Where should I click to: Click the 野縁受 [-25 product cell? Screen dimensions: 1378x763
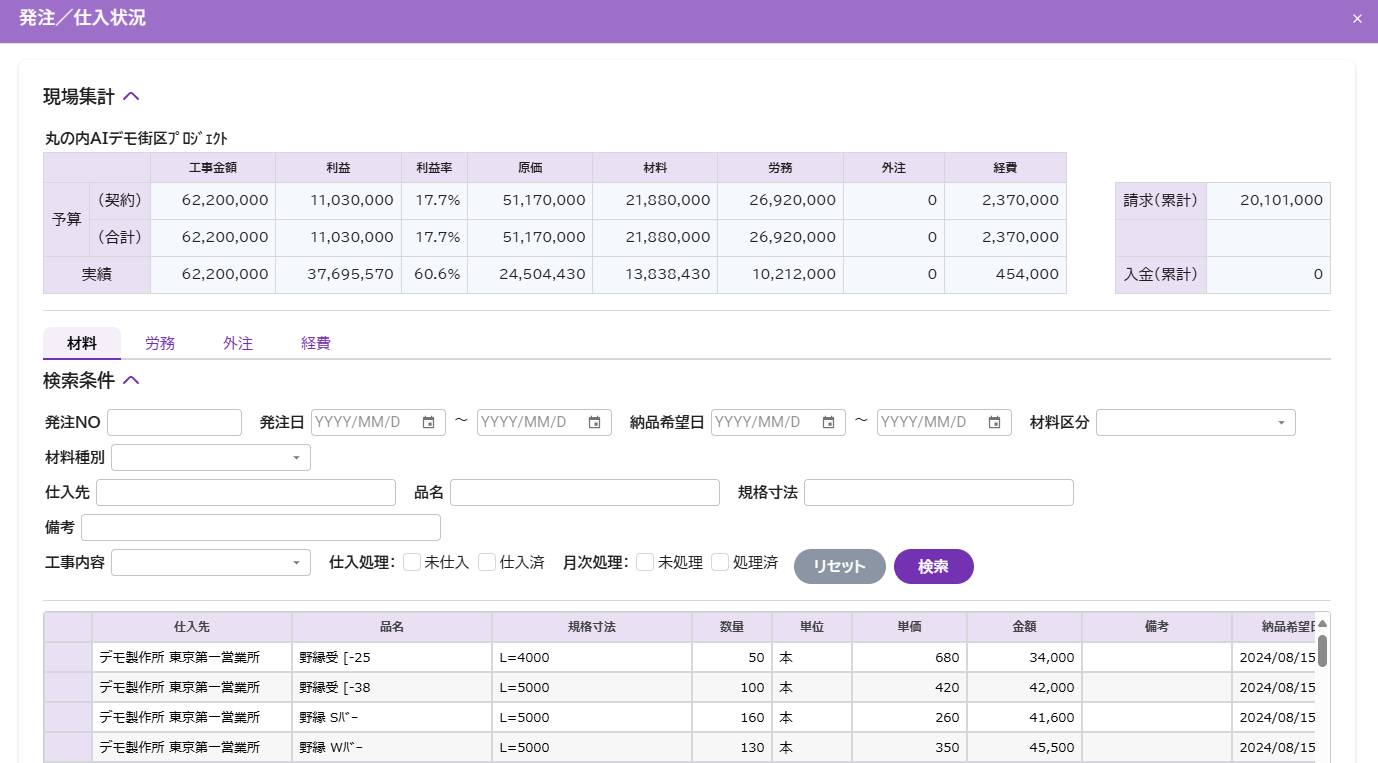click(392, 658)
